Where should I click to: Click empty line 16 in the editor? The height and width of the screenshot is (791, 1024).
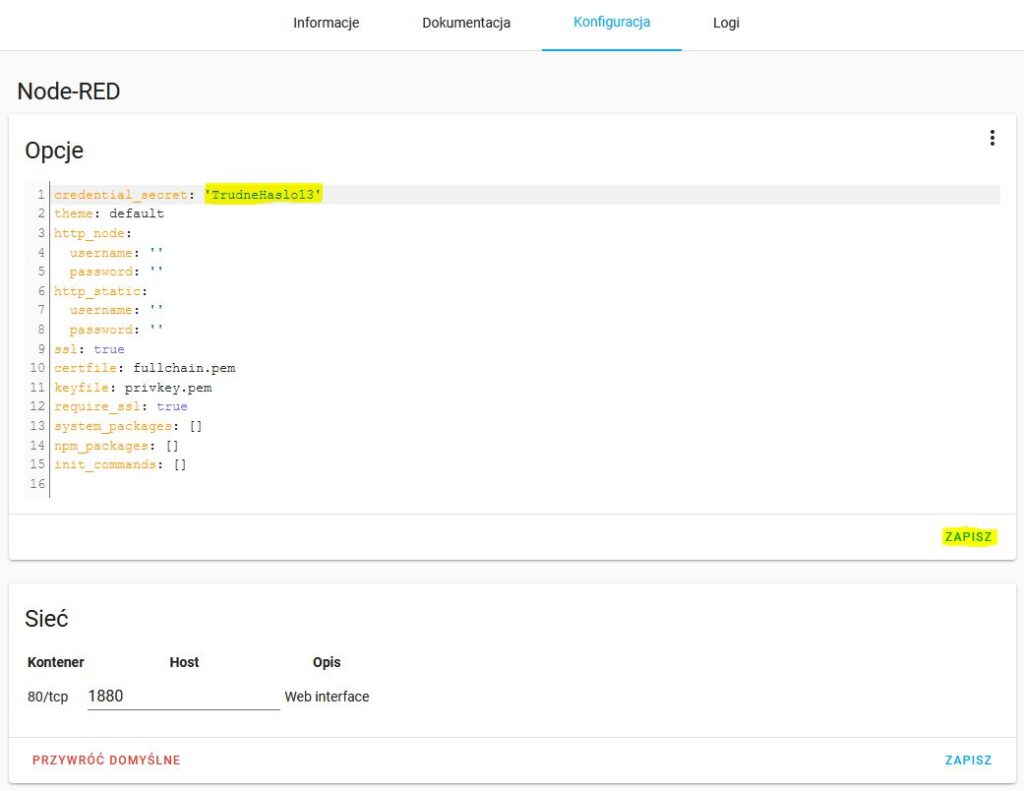(x=100, y=483)
